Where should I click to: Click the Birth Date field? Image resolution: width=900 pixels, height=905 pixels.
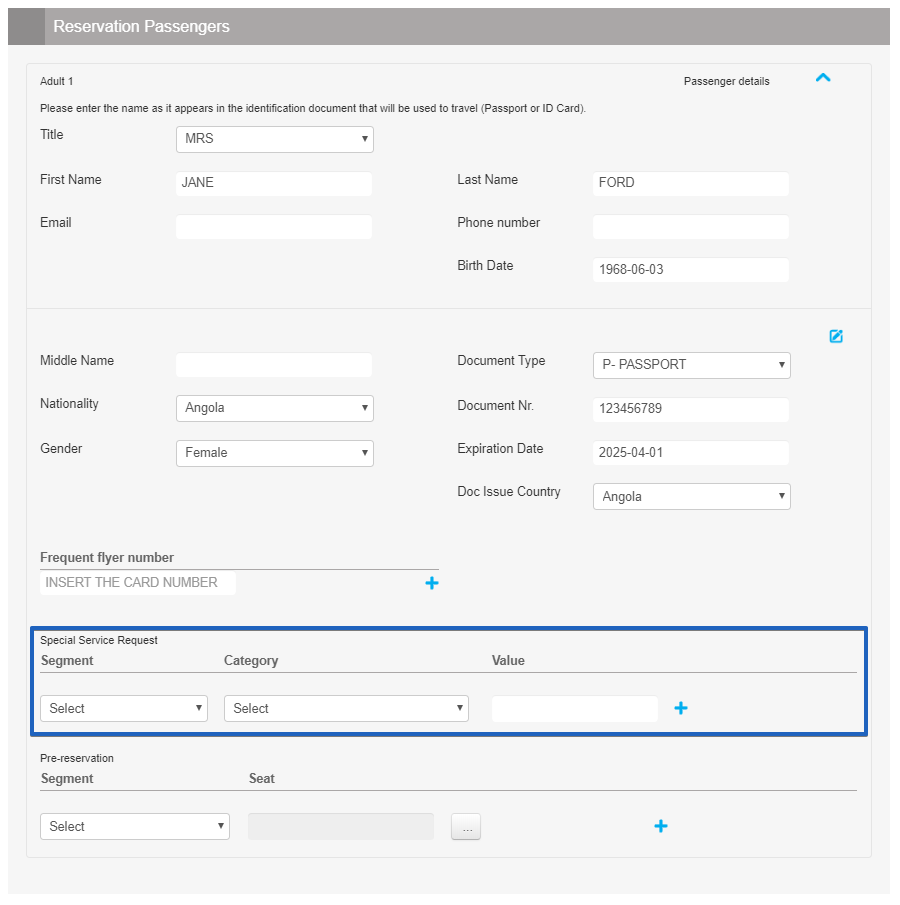691,270
